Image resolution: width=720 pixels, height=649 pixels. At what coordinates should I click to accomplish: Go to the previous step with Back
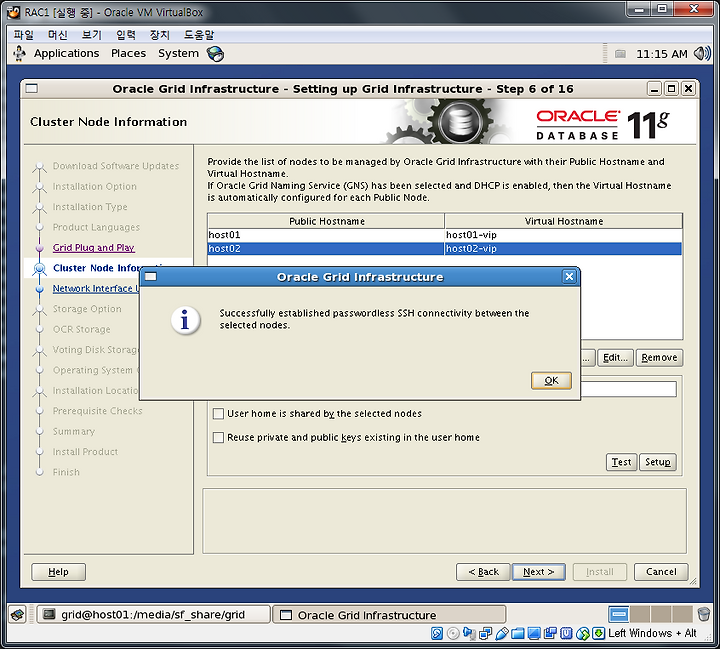pyautogui.click(x=483, y=572)
